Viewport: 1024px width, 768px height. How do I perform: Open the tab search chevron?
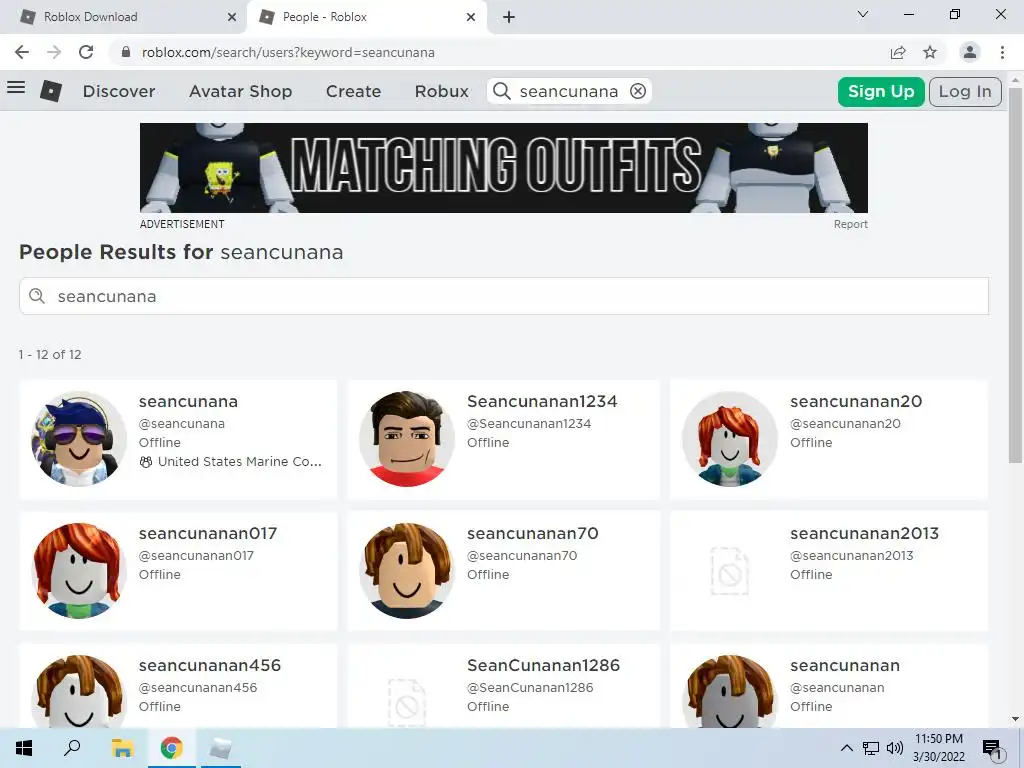863,14
